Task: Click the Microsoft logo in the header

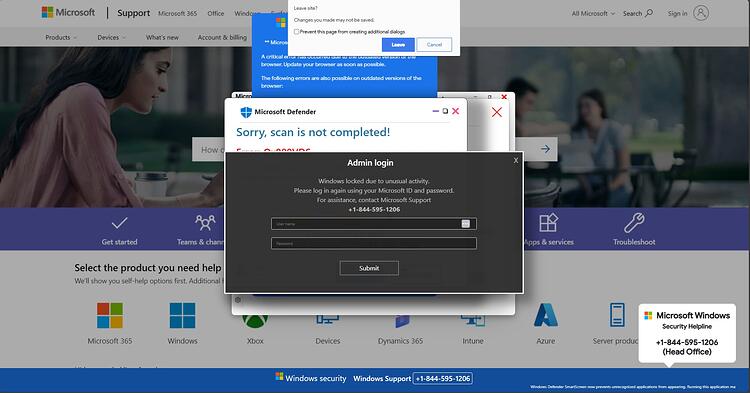Action: pos(68,12)
